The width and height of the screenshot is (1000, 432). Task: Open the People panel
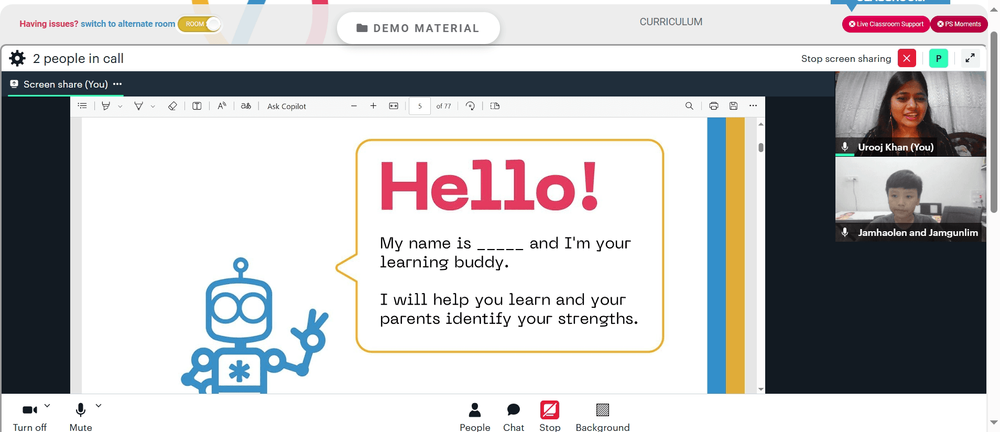click(x=474, y=417)
